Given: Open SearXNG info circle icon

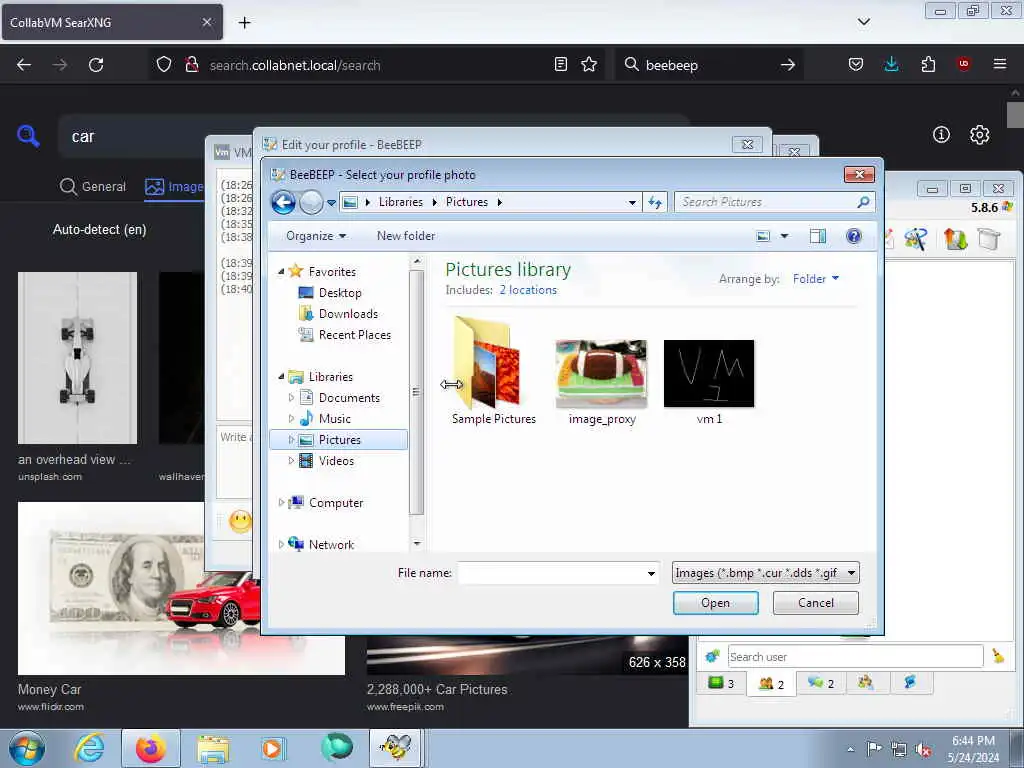Looking at the screenshot, I should 941,135.
